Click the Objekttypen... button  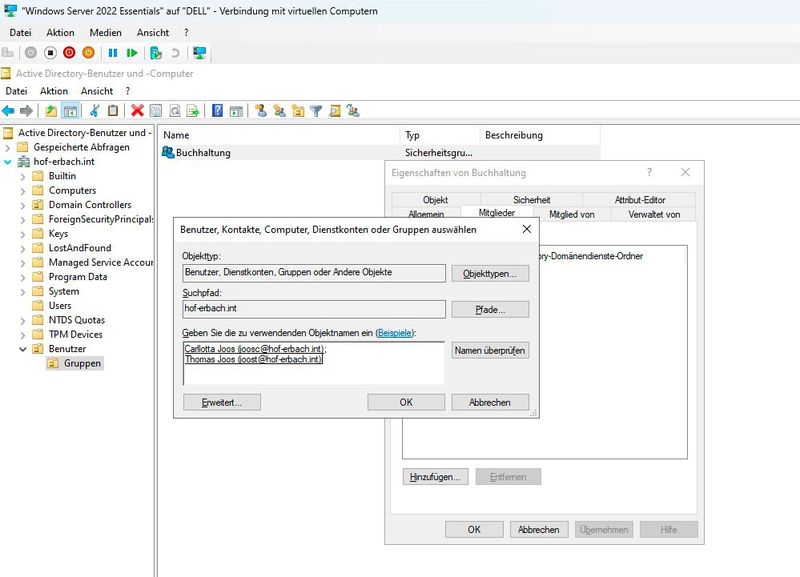[490, 273]
